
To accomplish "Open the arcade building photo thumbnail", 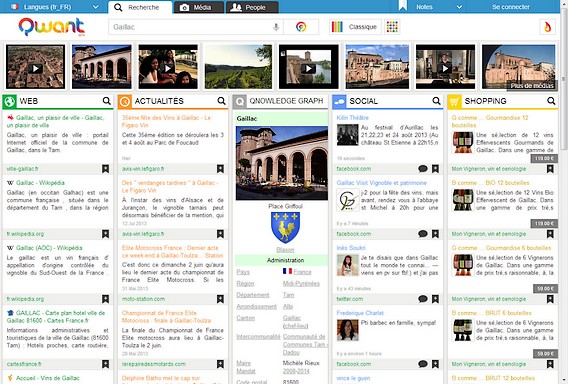I will pyautogui.click(x=102, y=67).
